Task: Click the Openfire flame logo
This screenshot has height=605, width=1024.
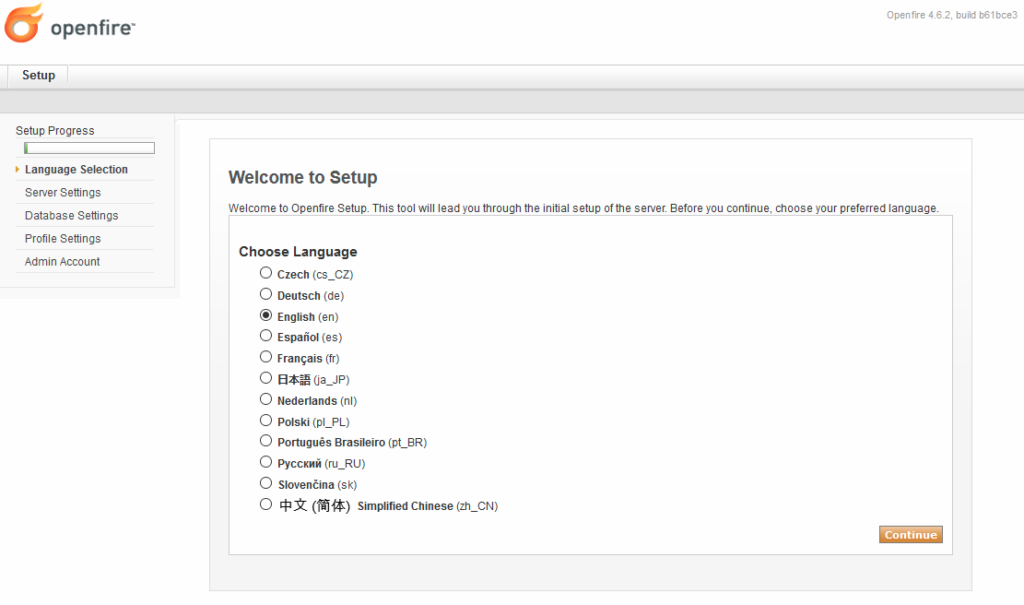Action: point(24,23)
